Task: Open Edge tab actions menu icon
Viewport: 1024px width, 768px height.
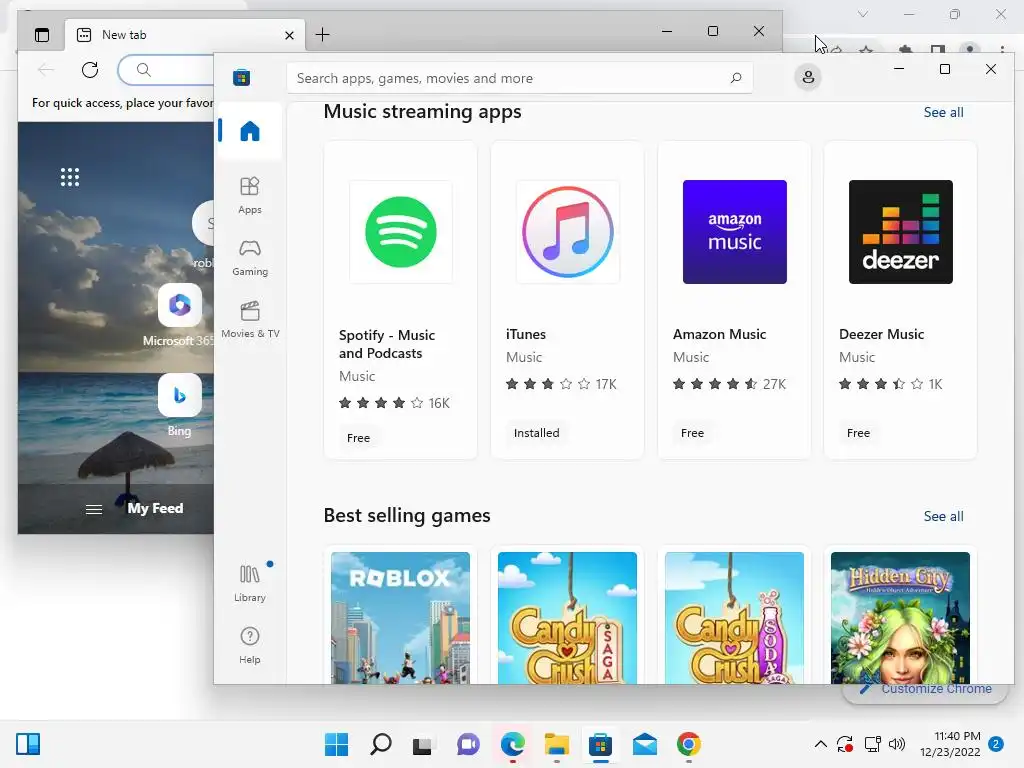Action: tap(42, 35)
